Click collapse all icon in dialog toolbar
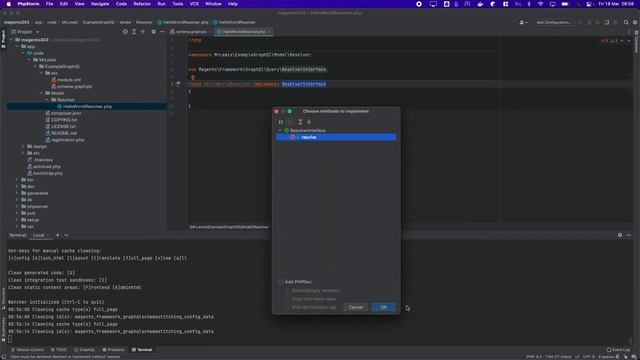The image size is (640, 360). [309, 122]
